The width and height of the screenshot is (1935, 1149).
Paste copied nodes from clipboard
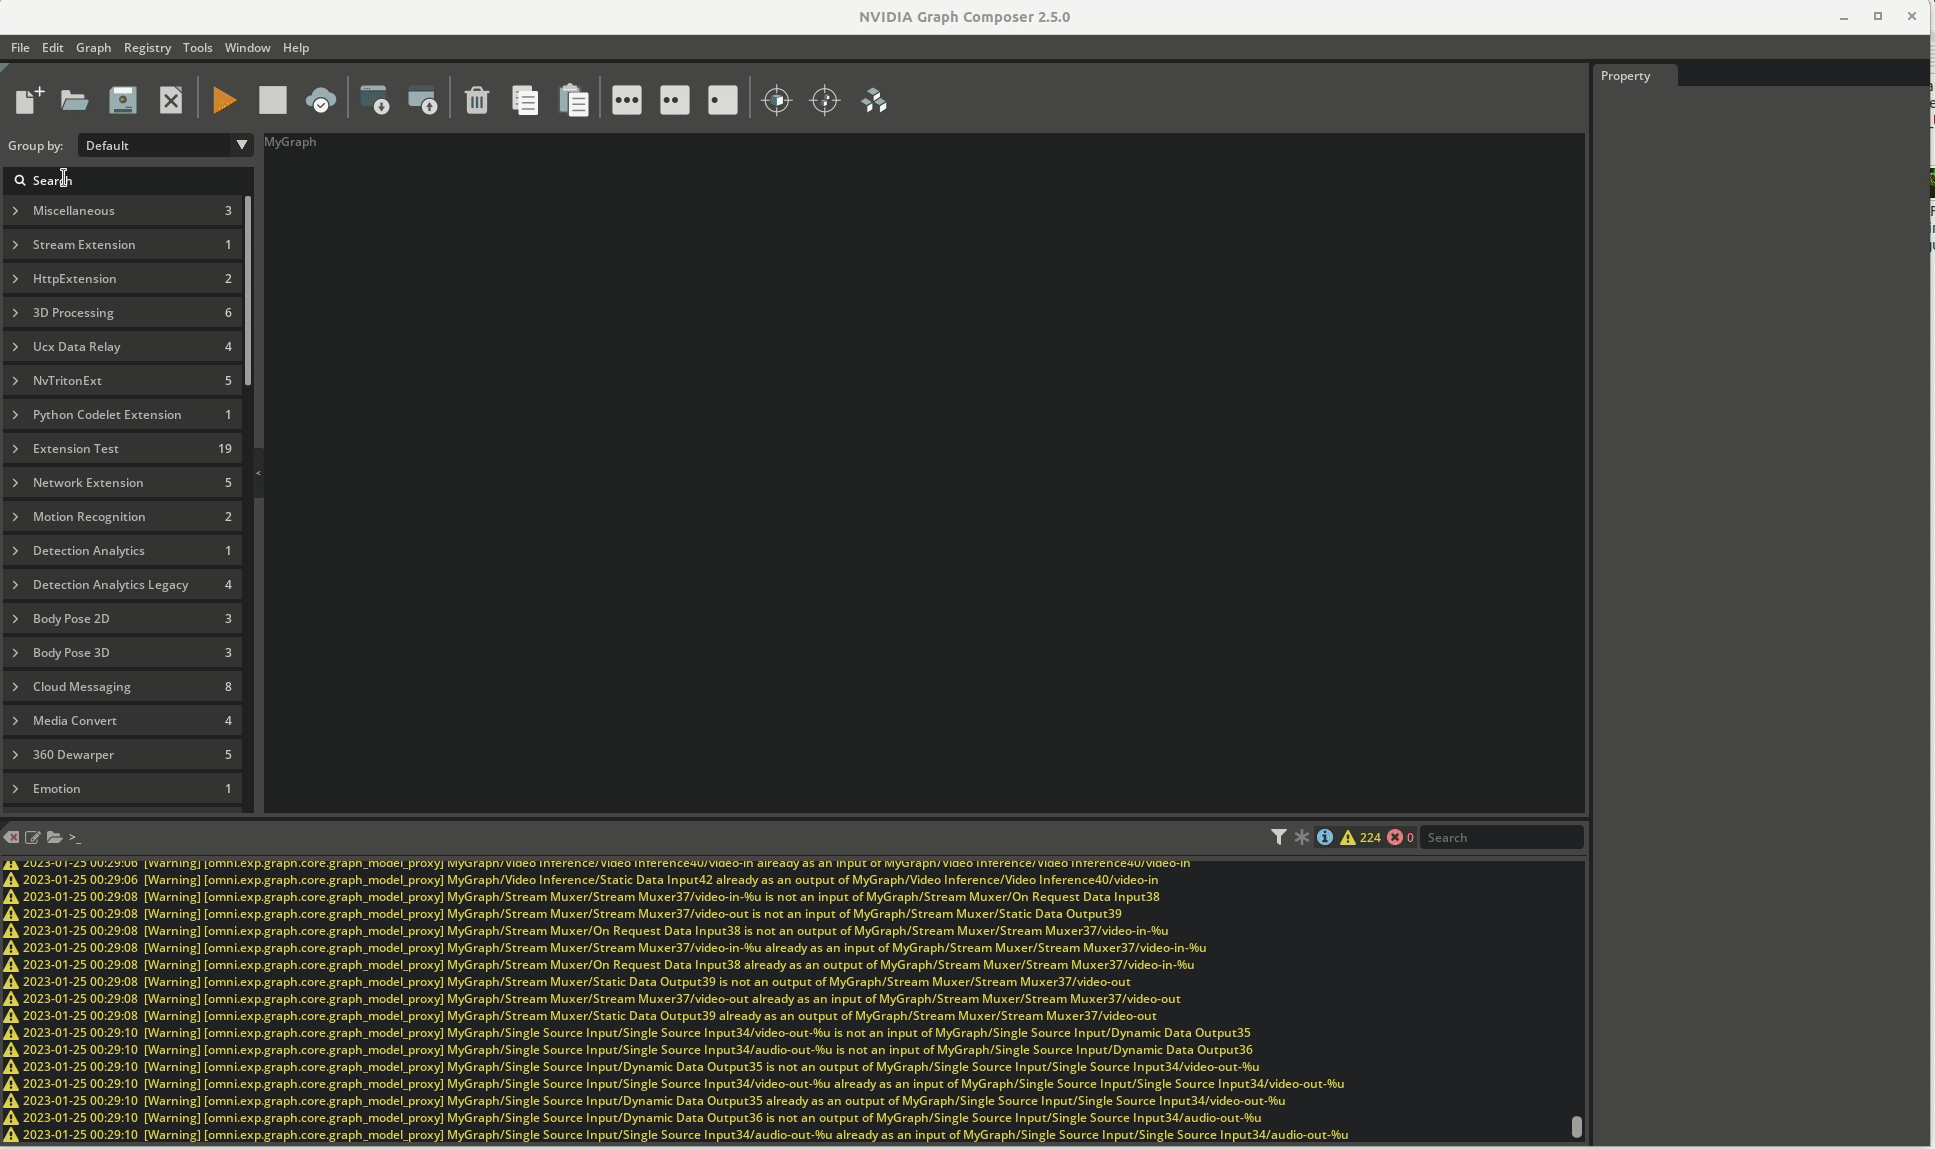(x=573, y=100)
